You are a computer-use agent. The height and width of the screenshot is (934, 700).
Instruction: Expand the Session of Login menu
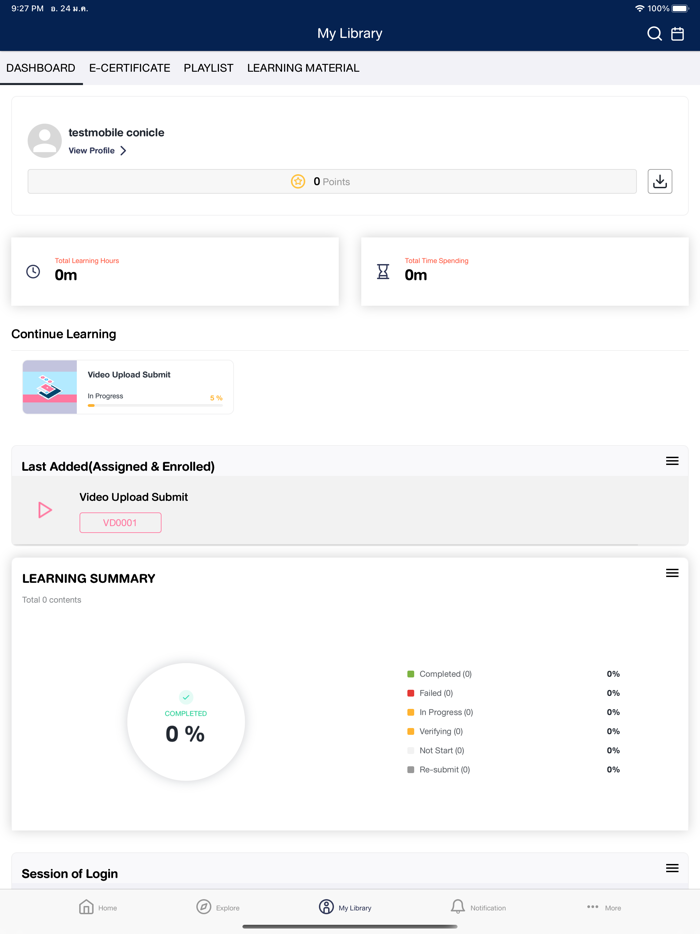(x=672, y=868)
